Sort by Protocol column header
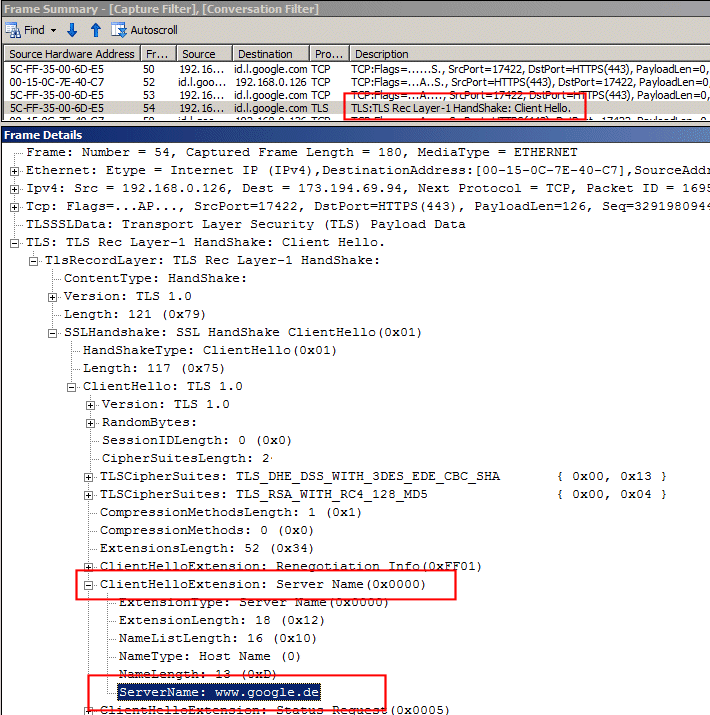This screenshot has height=715, width=710. 329,54
